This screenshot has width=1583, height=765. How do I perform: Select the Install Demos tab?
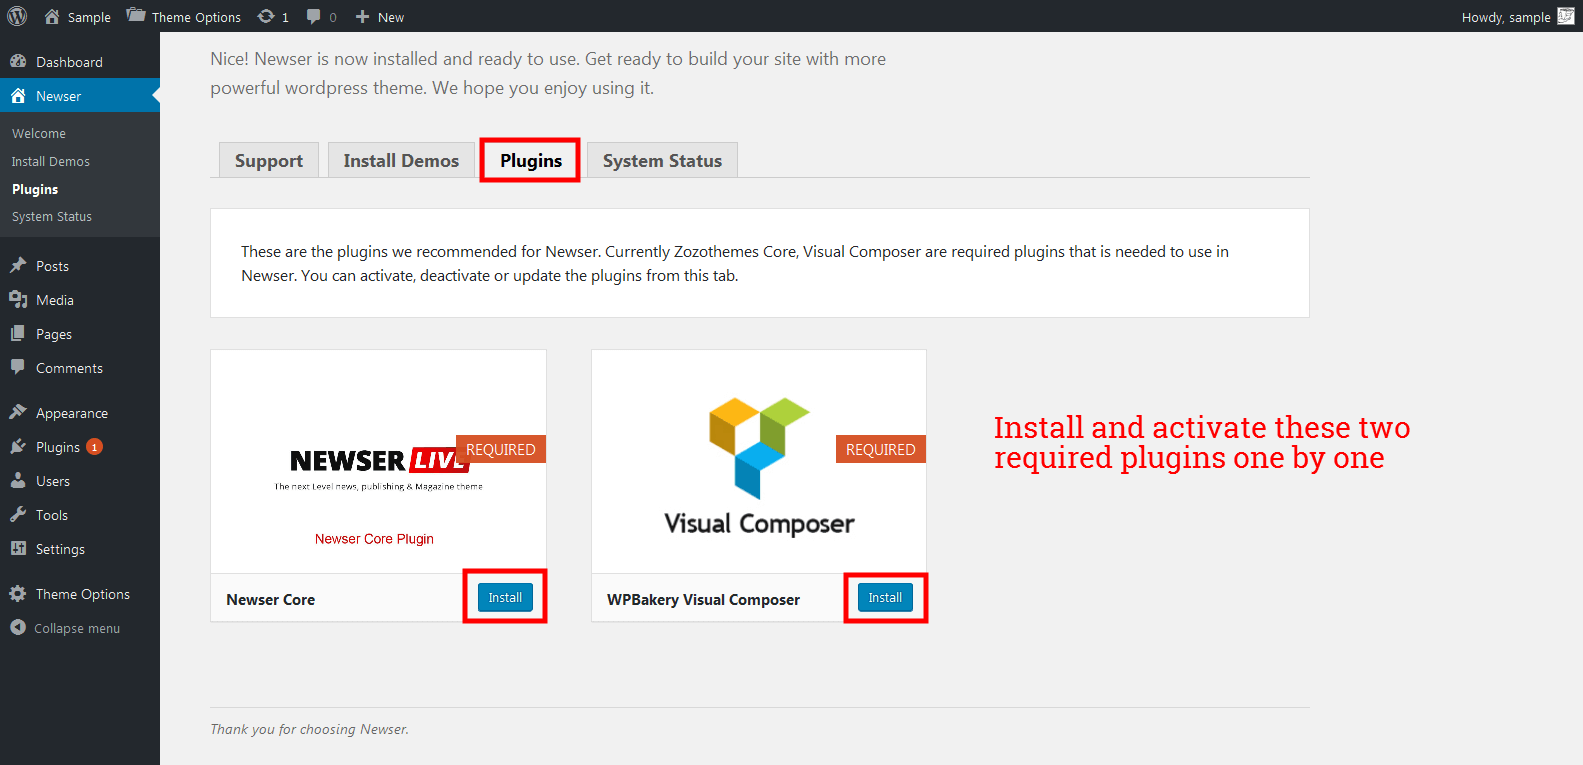pyautogui.click(x=401, y=161)
